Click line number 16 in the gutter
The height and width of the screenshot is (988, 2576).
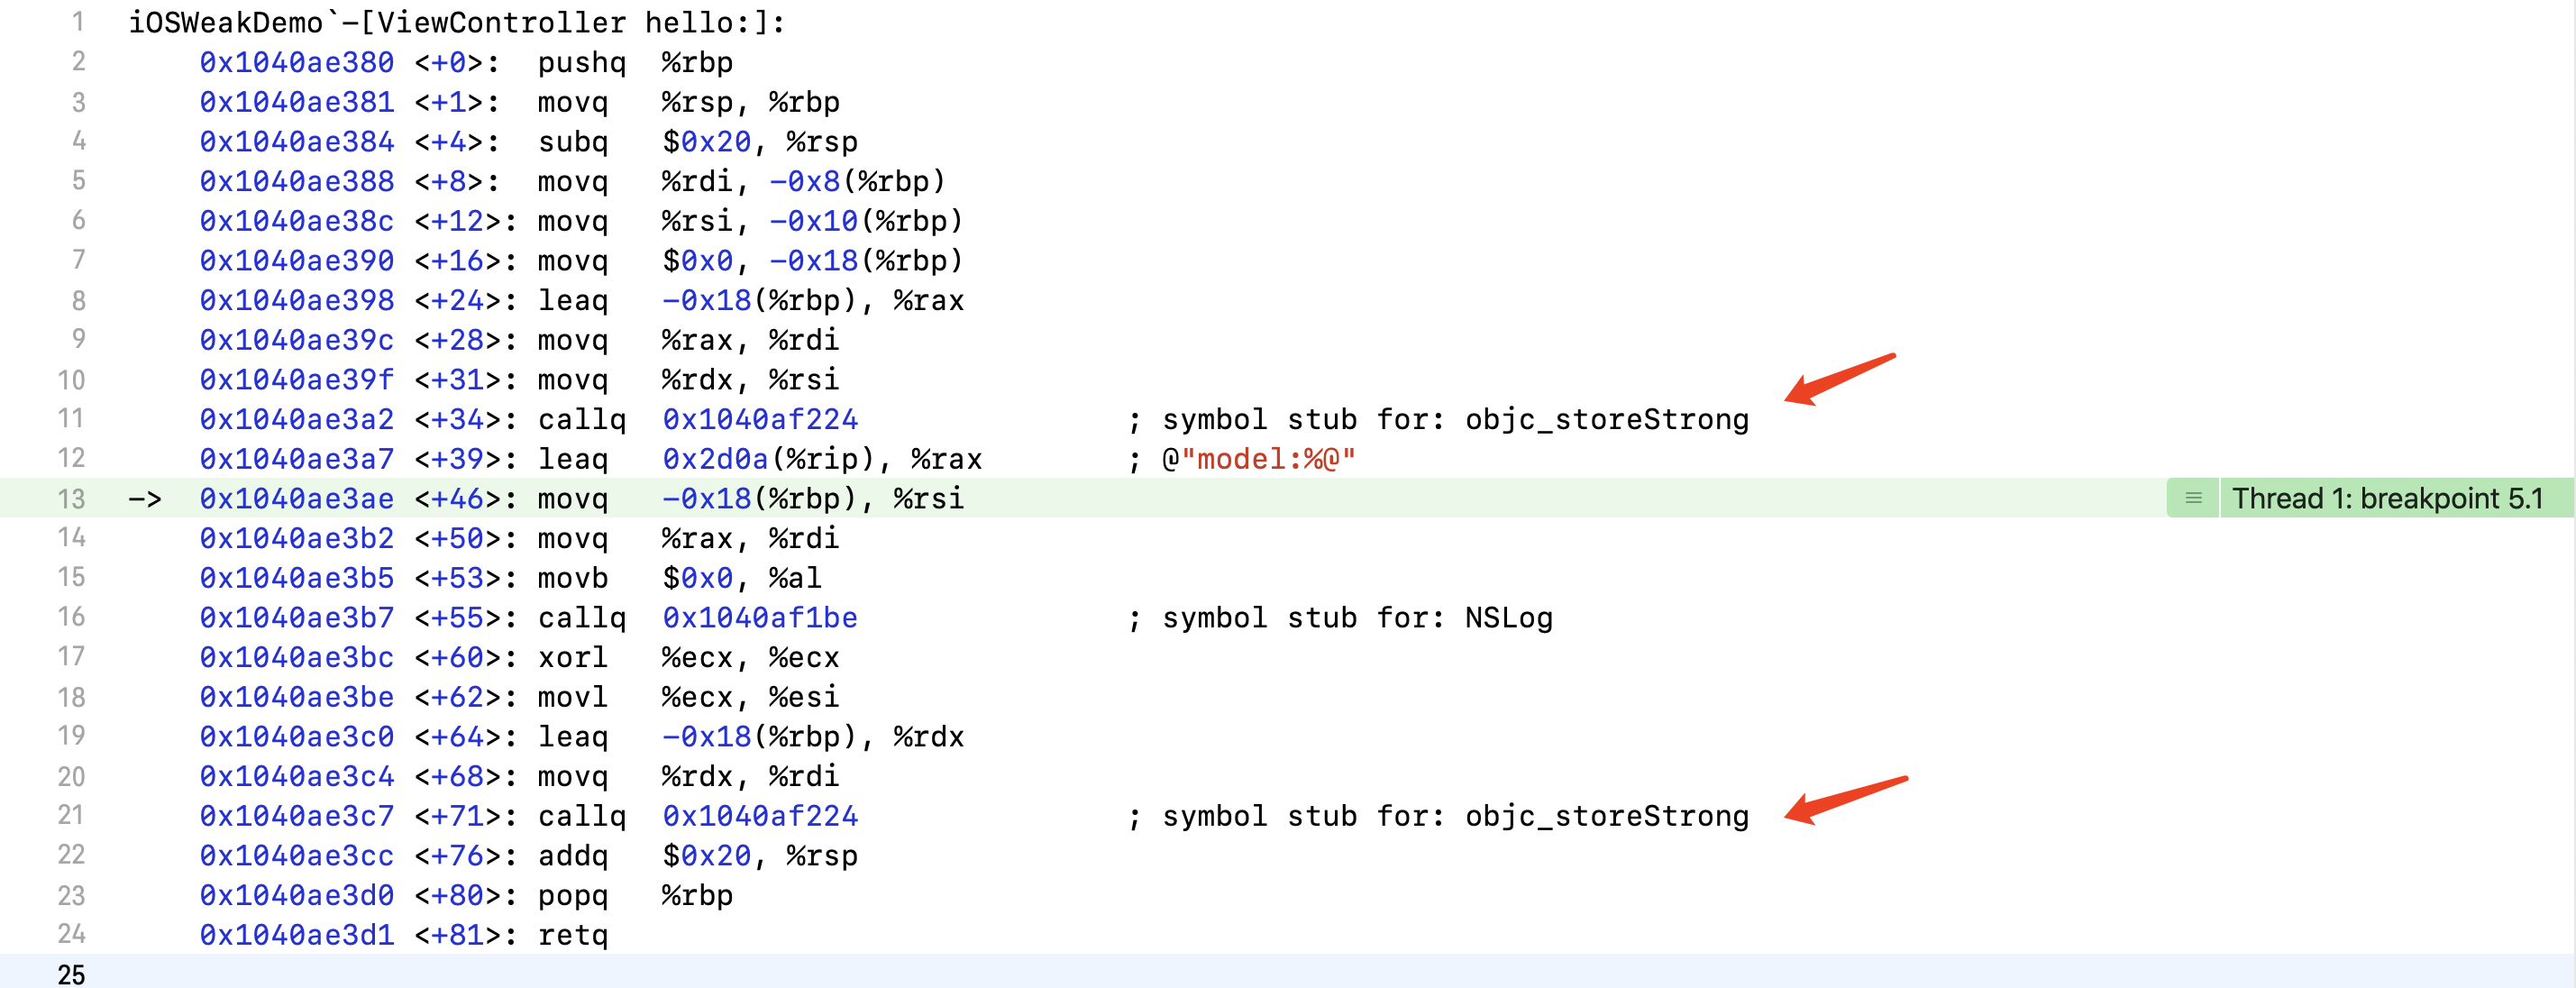[x=71, y=617]
